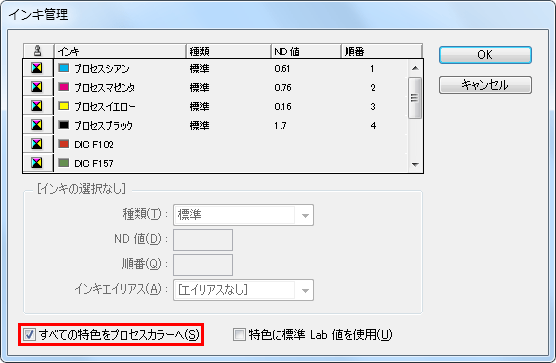Click the 順番 column header
The width and height of the screenshot is (556, 363).
pyautogui.click(x=382, y=51)
